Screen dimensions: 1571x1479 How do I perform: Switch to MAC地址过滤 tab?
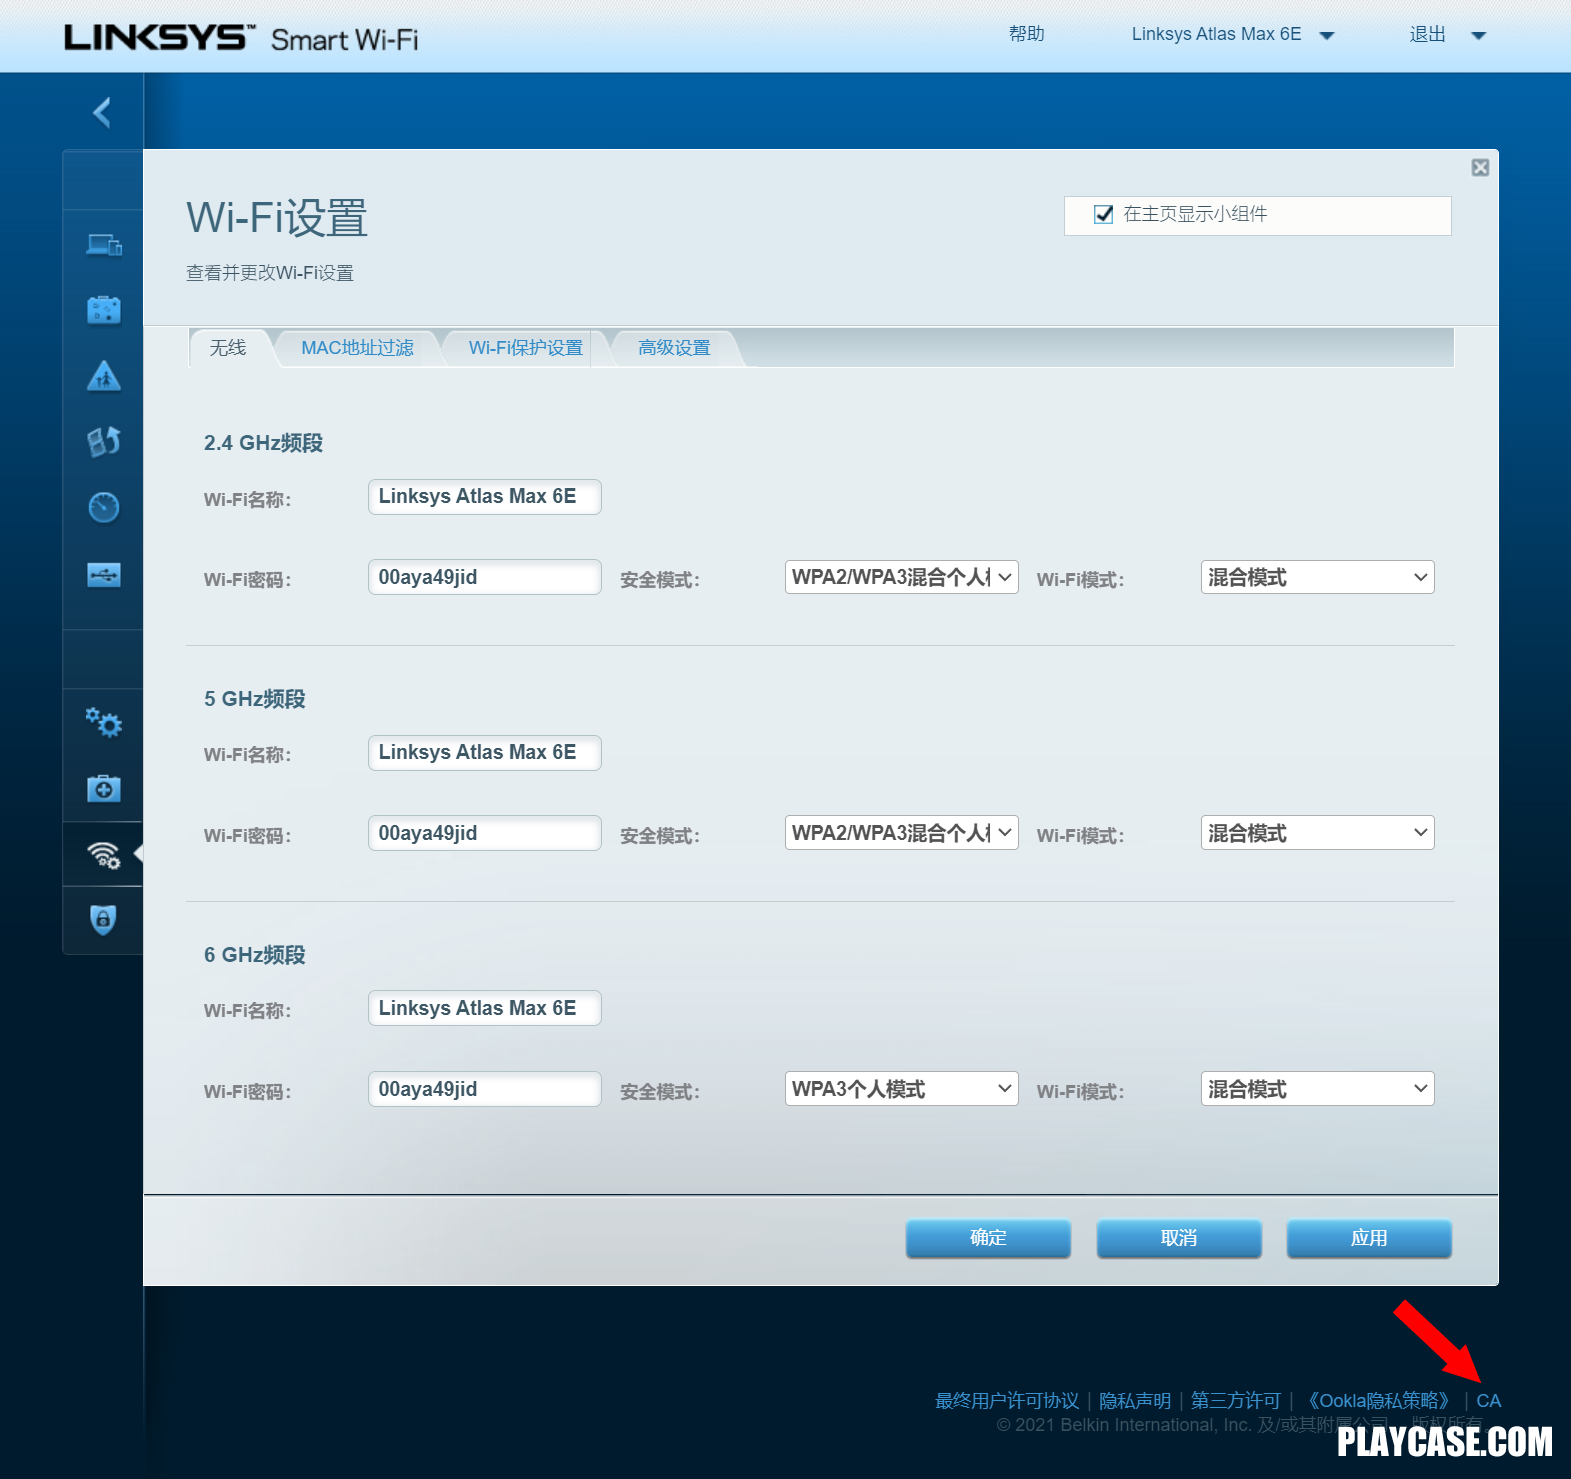pyautogui.click(x=357, y=348)
